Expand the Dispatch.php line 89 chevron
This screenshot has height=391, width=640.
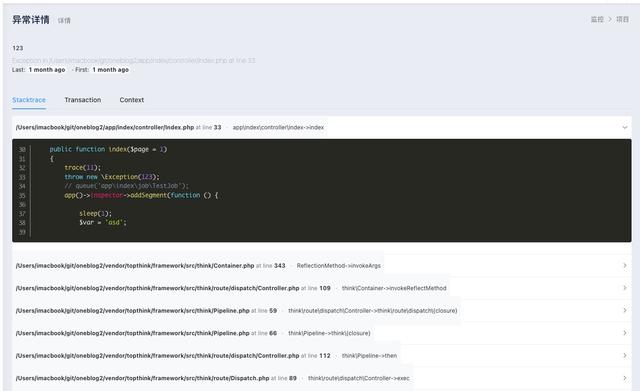pyautogui.click(x=624, y=378)
